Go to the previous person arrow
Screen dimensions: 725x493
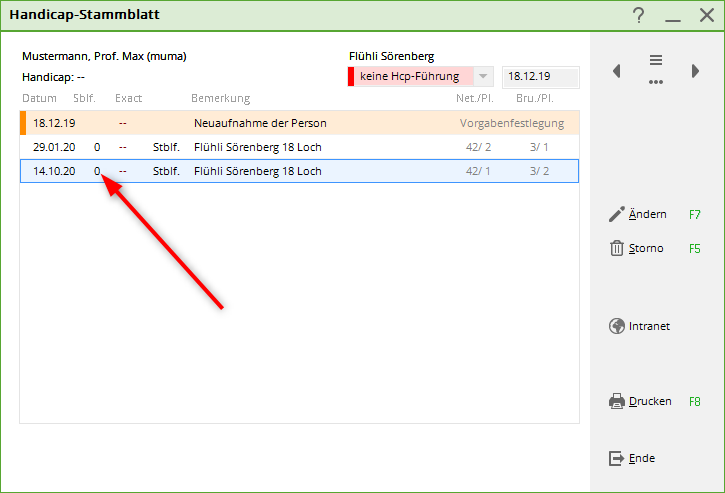pyautogui.click(x=616, y=71)
